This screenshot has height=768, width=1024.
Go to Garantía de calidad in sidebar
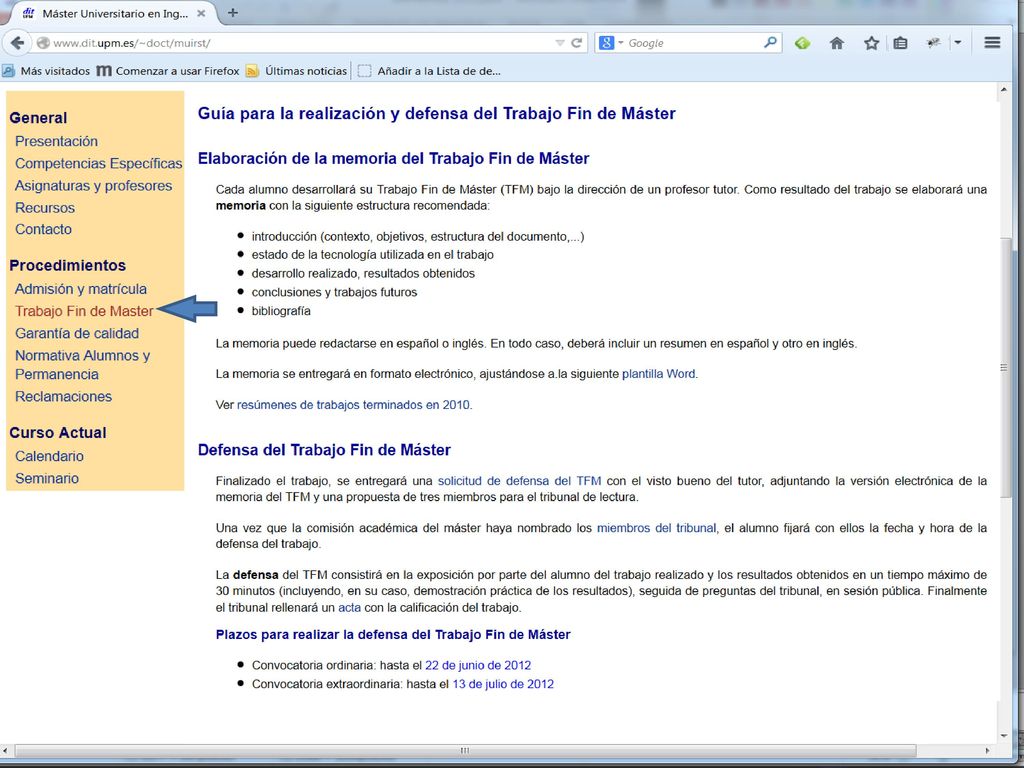(77, 333)
